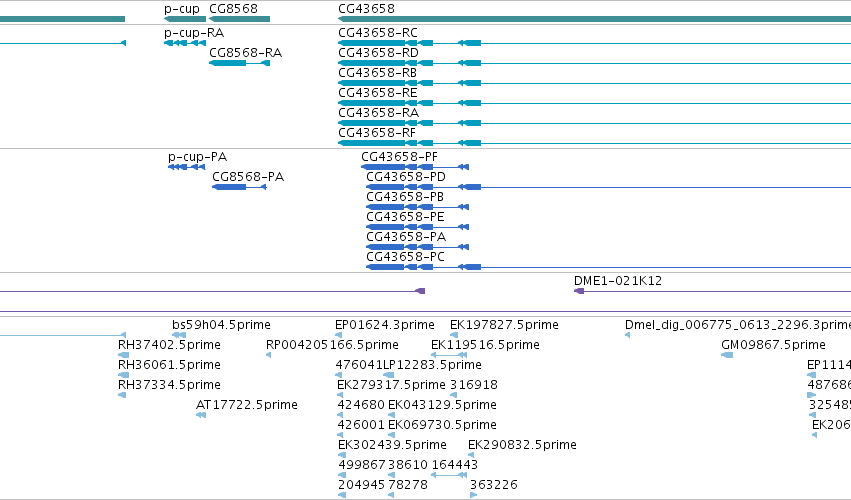Viewport: 851px width, 500px height.
Task: Click the p-cup-RA transcript exon glyph
Action: tap(185, 43)
